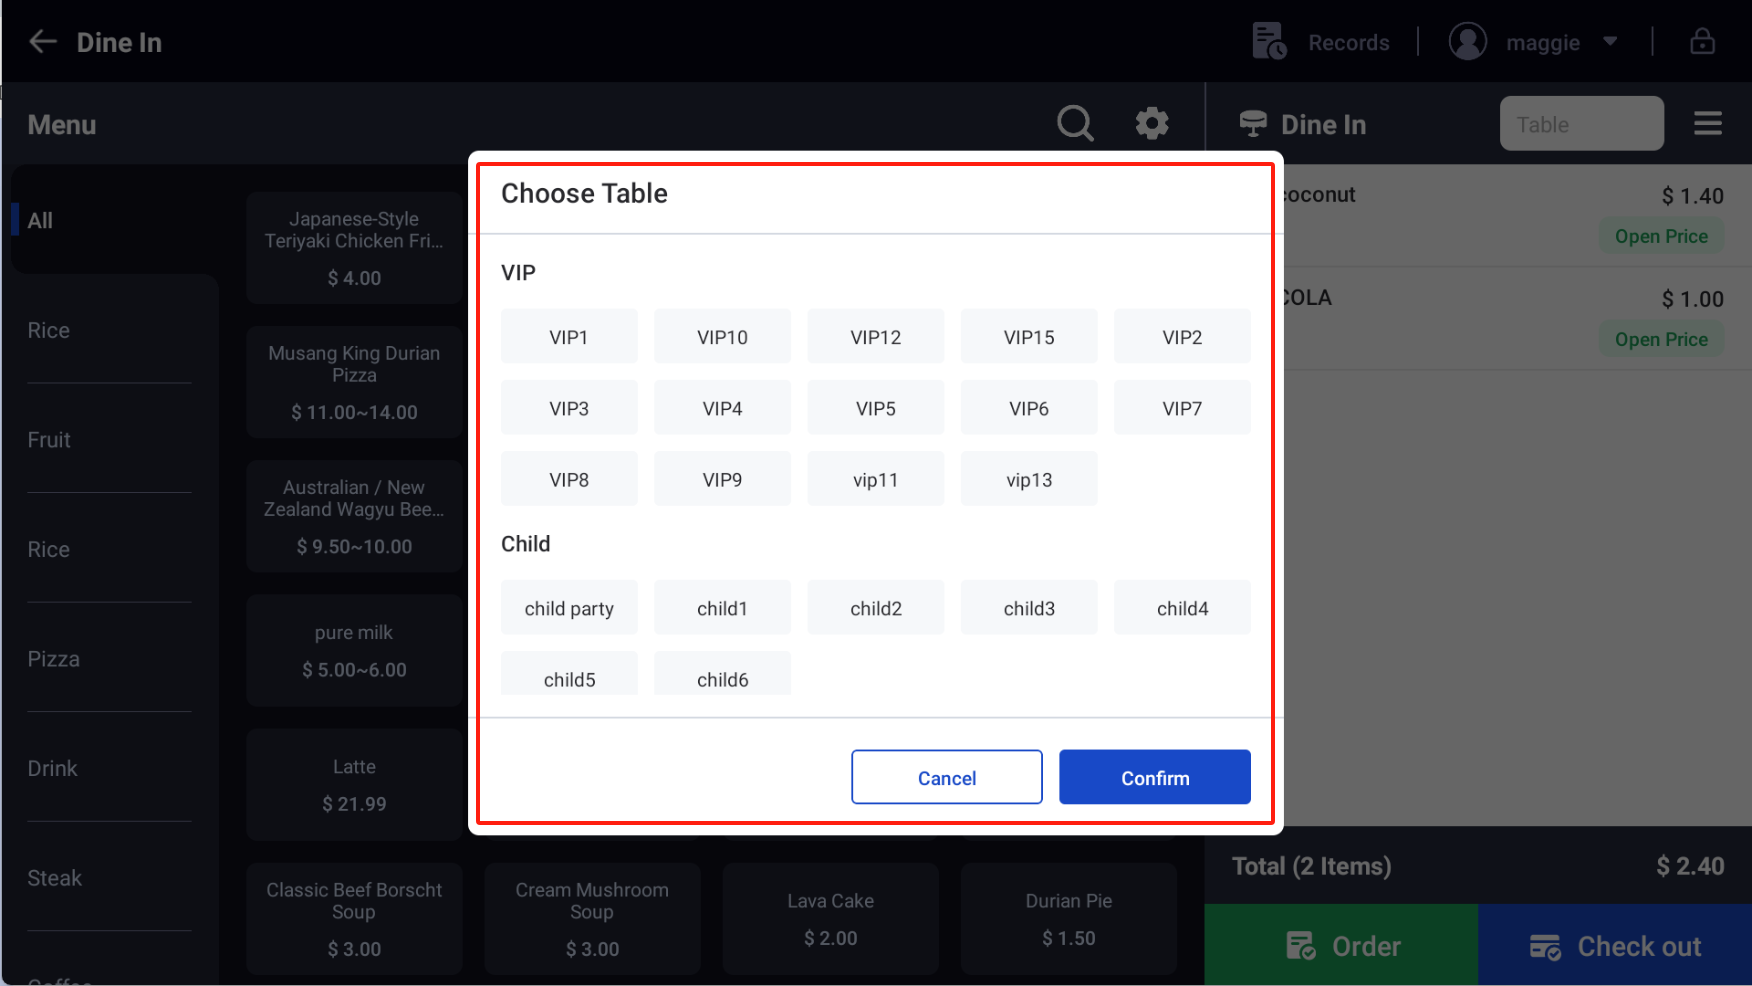The width and height of the screenshot is (1752, 986).
Task: Choose the Cream Mushroom Soup item
Action: (x=591, y=917)
